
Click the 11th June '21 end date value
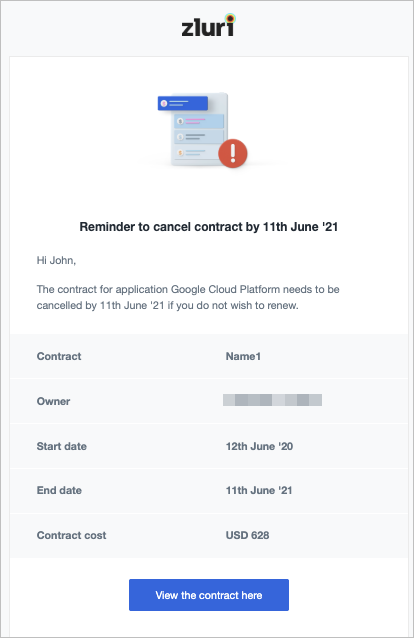click(259, 490)
